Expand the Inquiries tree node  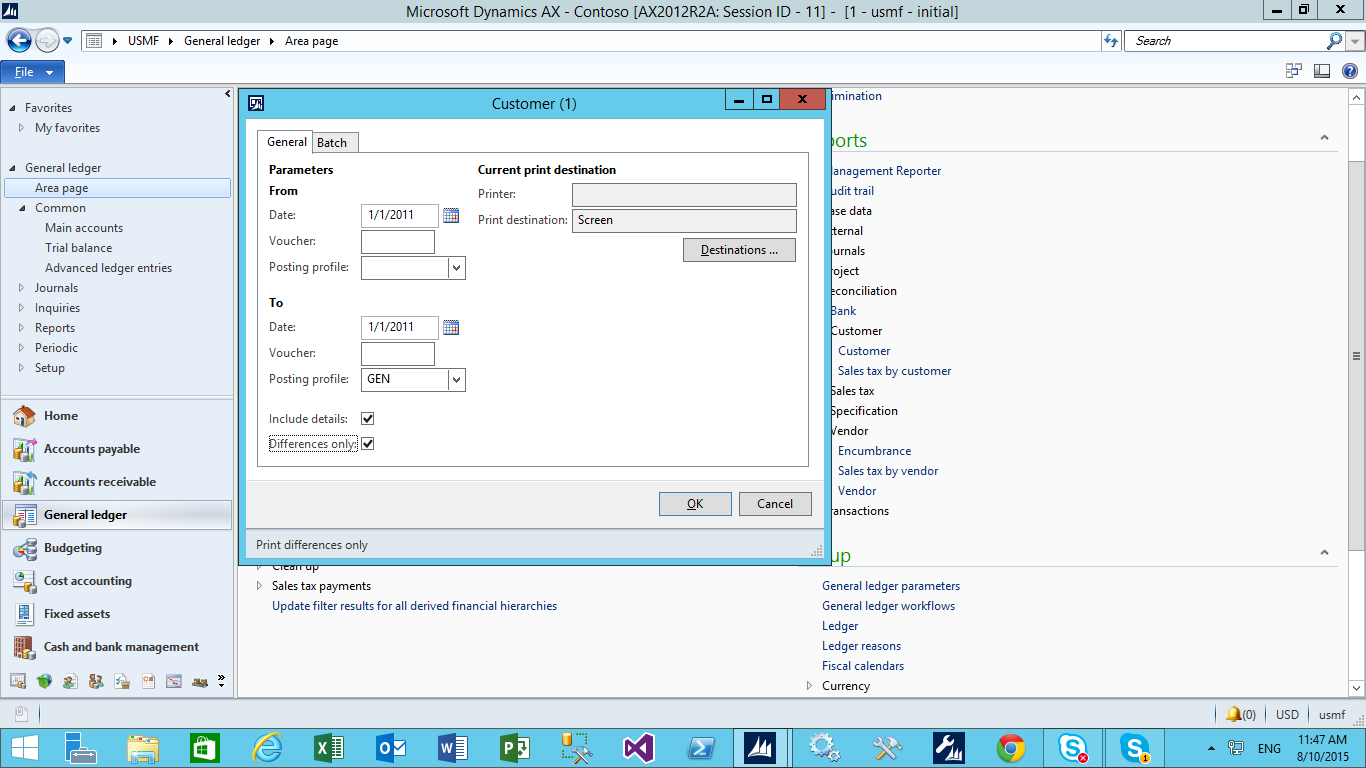click(x=23, y=308)
